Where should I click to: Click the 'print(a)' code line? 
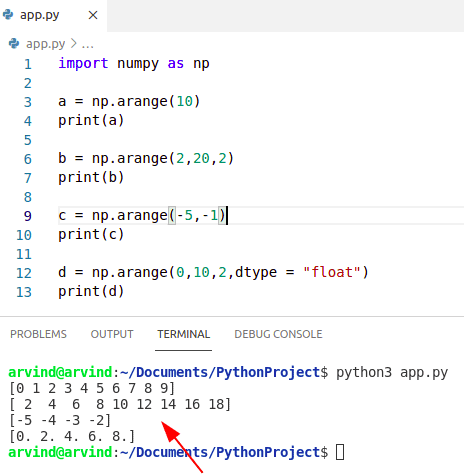point(91,121)
